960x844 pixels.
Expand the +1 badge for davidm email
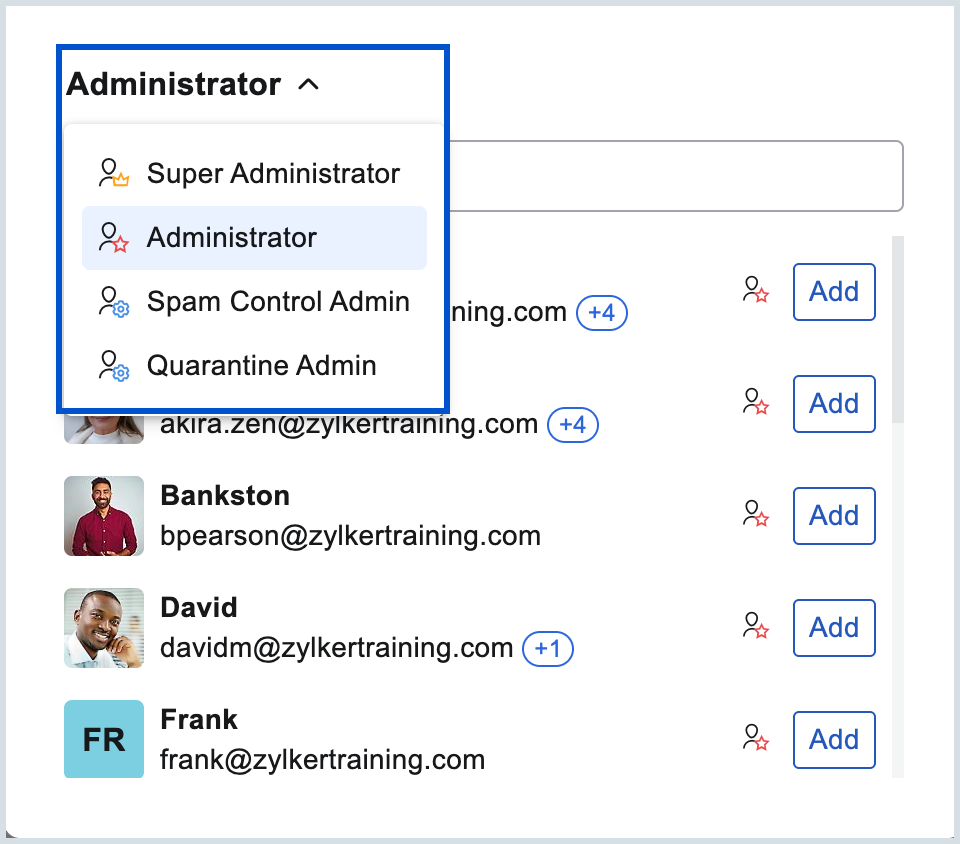tap(548, 649)
